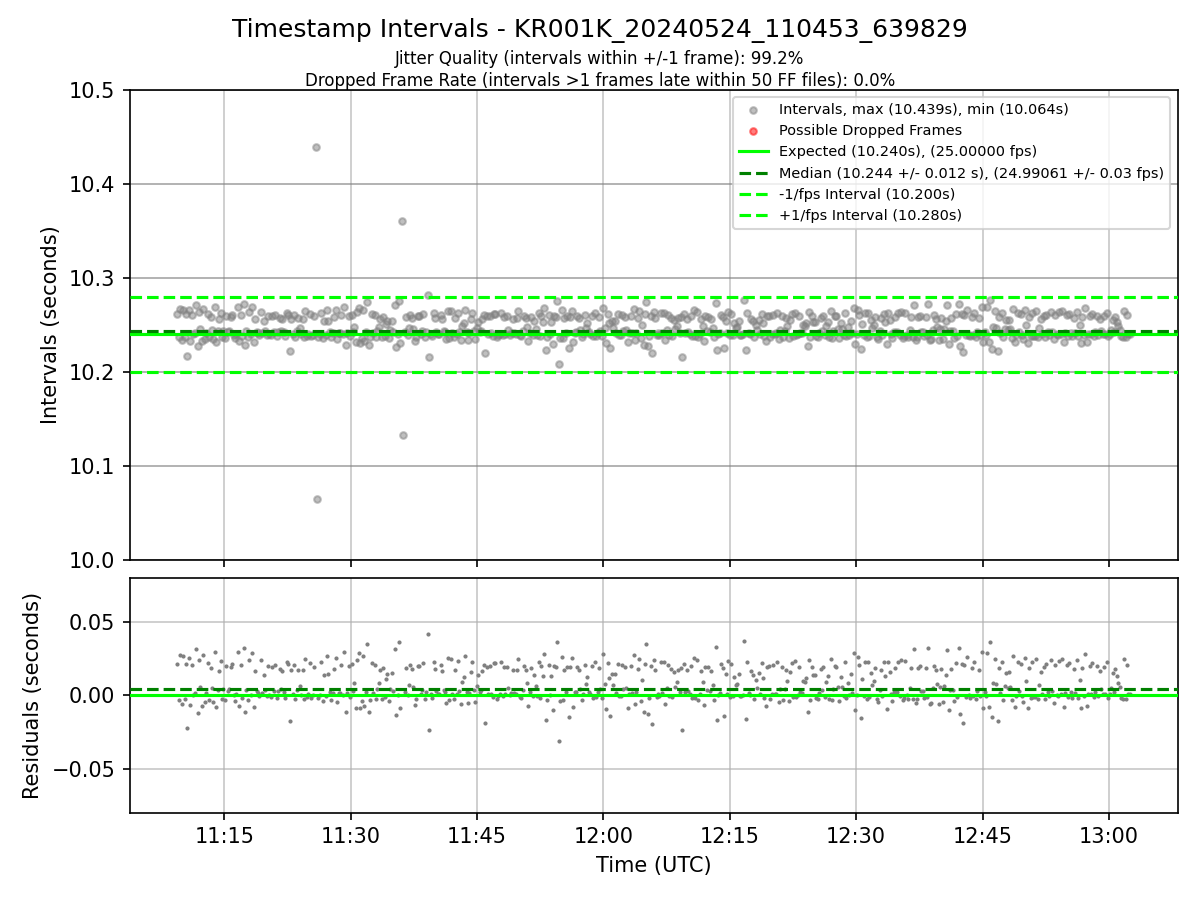The height and width of the screenshot is (900, 1200).
Task: Click the maximum outlier point near 10.44 seconds
Action: point(316,147)
